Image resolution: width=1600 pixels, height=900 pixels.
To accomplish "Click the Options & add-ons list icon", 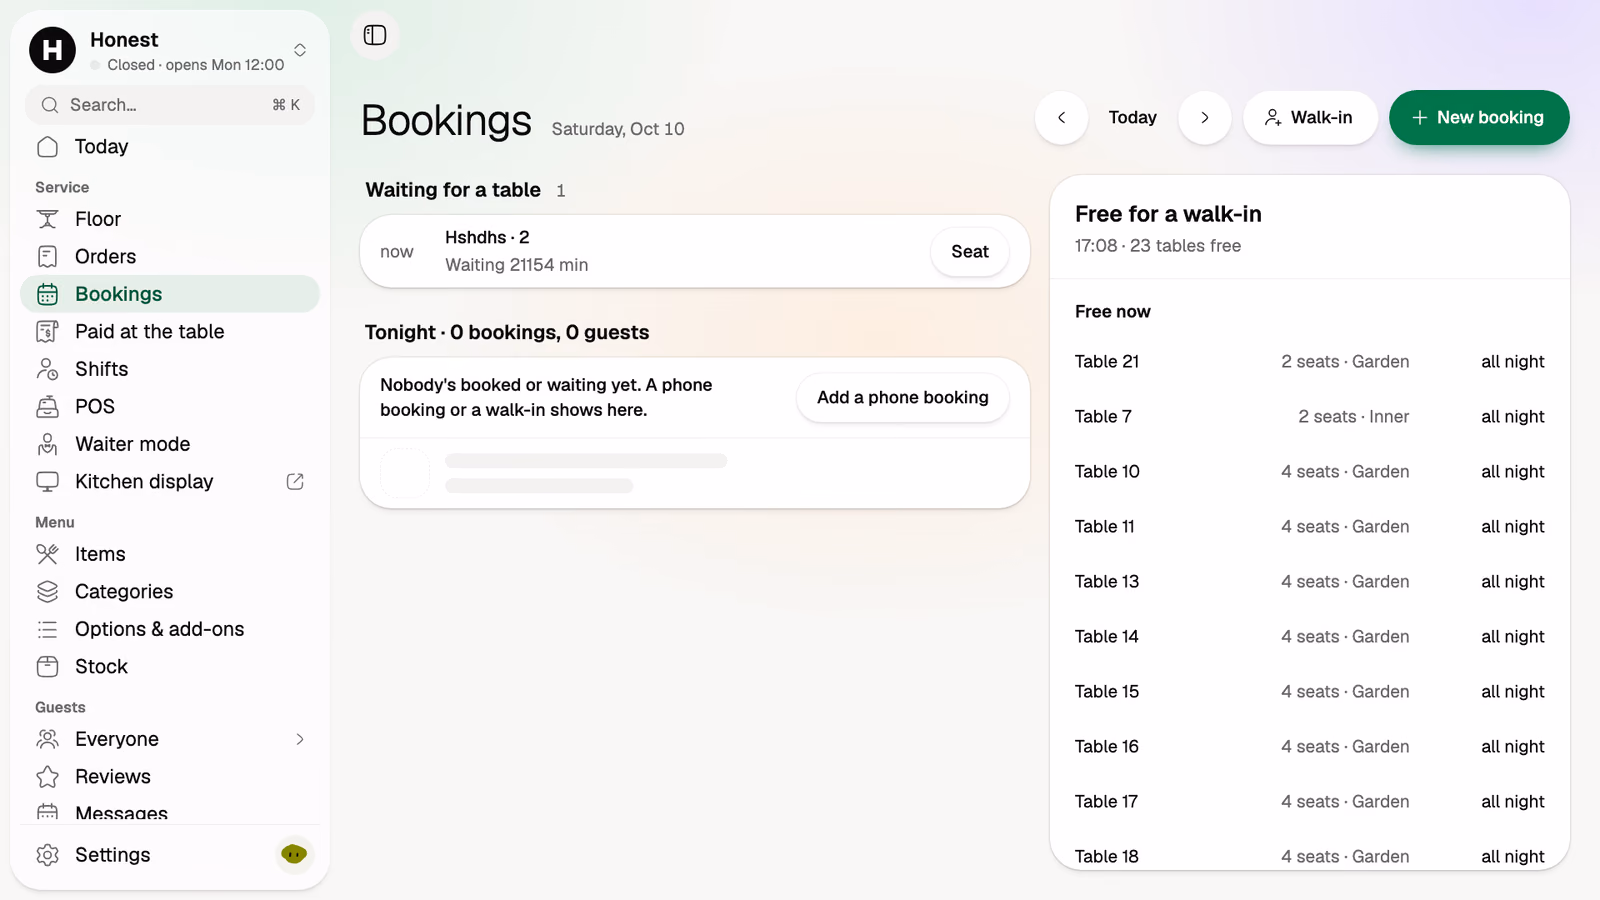I will pyautogui.click(x=47, y=629).
